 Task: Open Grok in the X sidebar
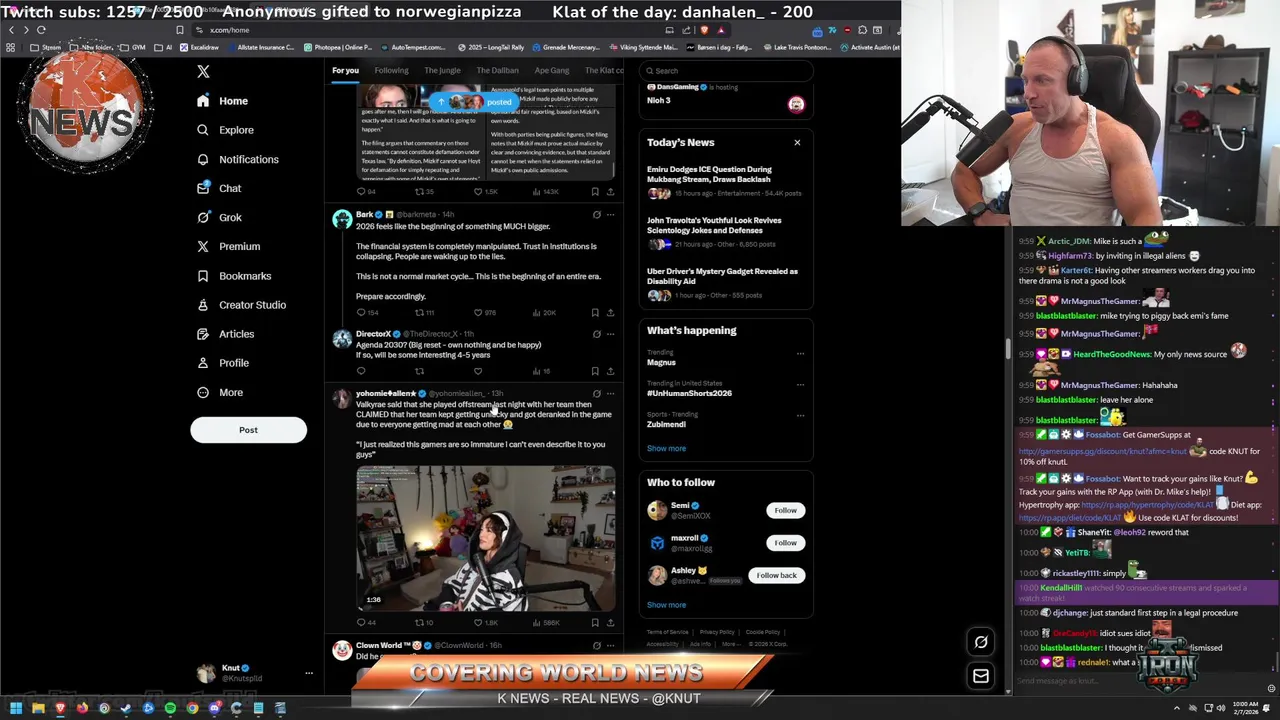pos(219,217)
